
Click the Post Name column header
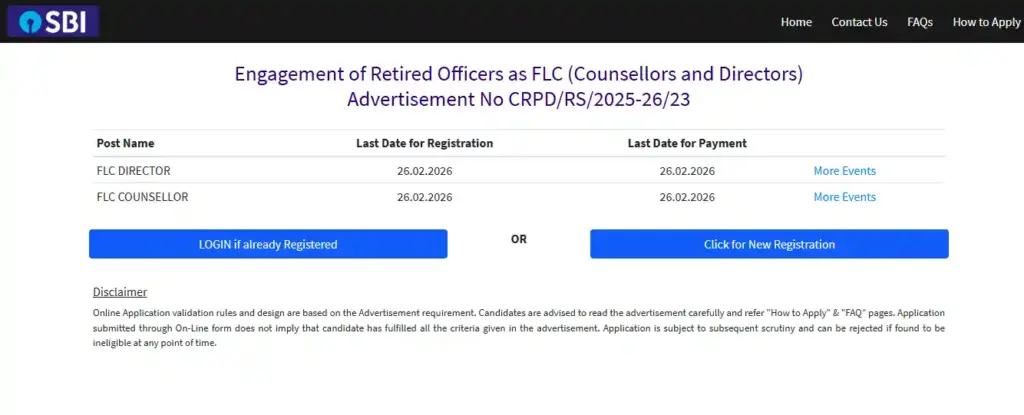tap(125, 143)
